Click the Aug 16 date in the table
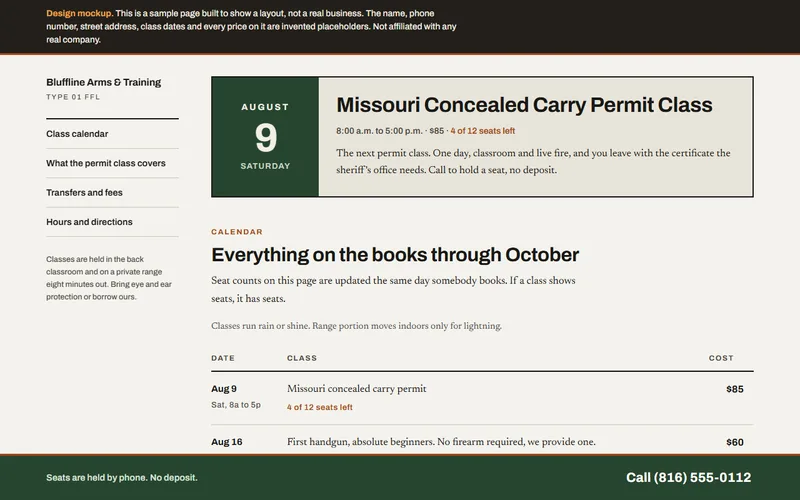This screenshot has height=500, width=800. coord(227,442)
